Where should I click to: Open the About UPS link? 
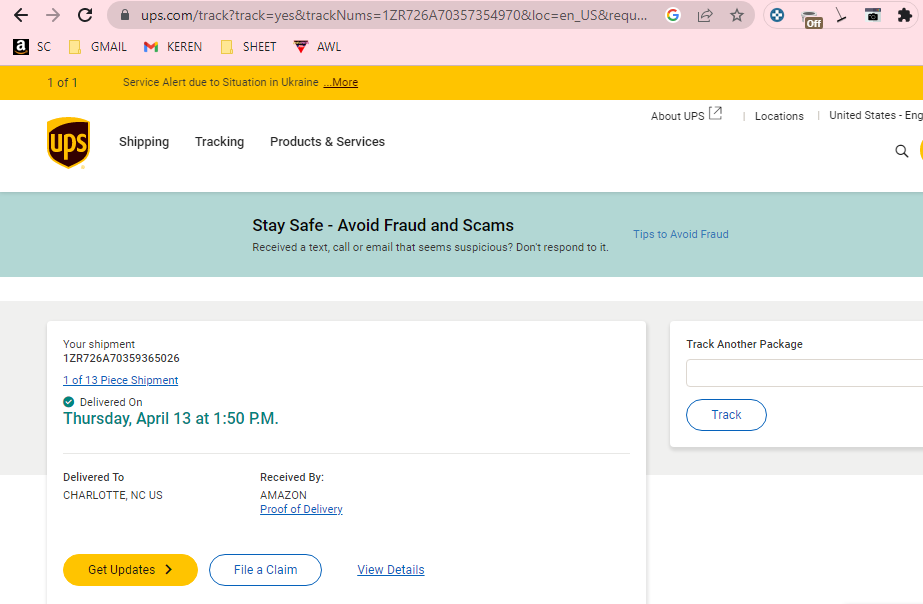pos(678,116)
